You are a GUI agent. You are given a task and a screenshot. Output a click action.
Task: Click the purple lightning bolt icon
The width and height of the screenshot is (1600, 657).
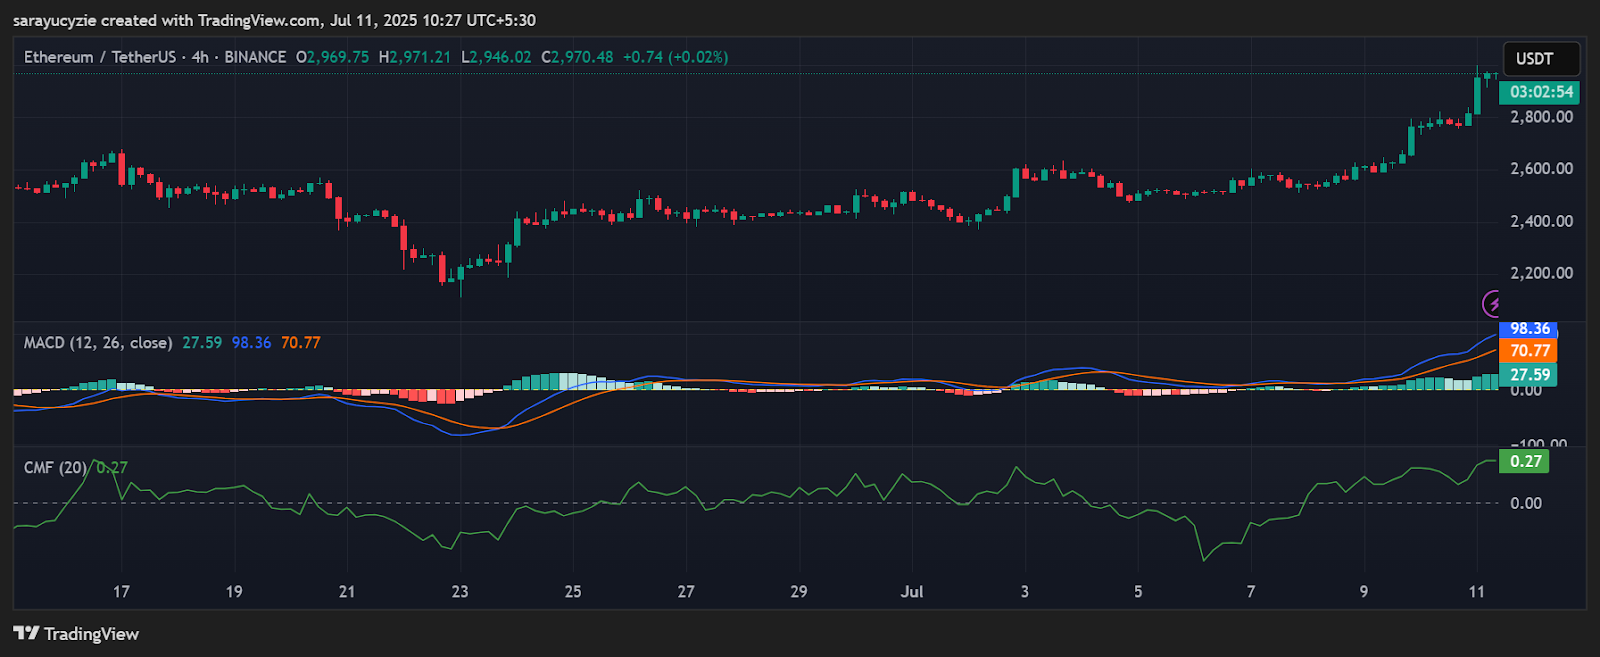1491,303
